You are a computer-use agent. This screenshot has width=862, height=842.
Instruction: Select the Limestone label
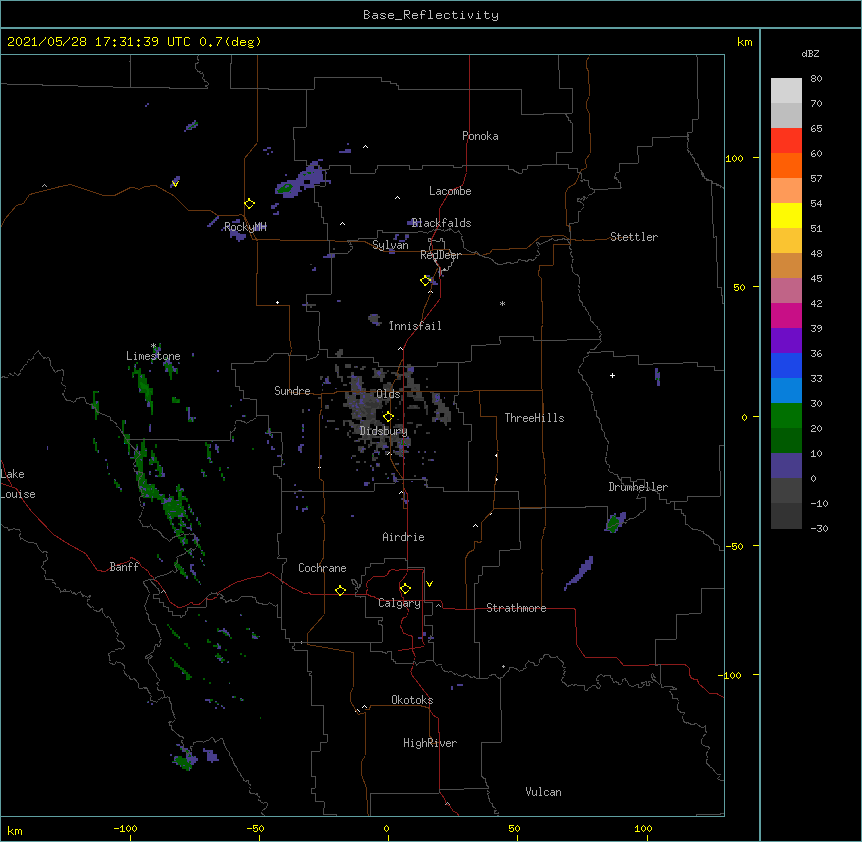[x=153, y=356]
